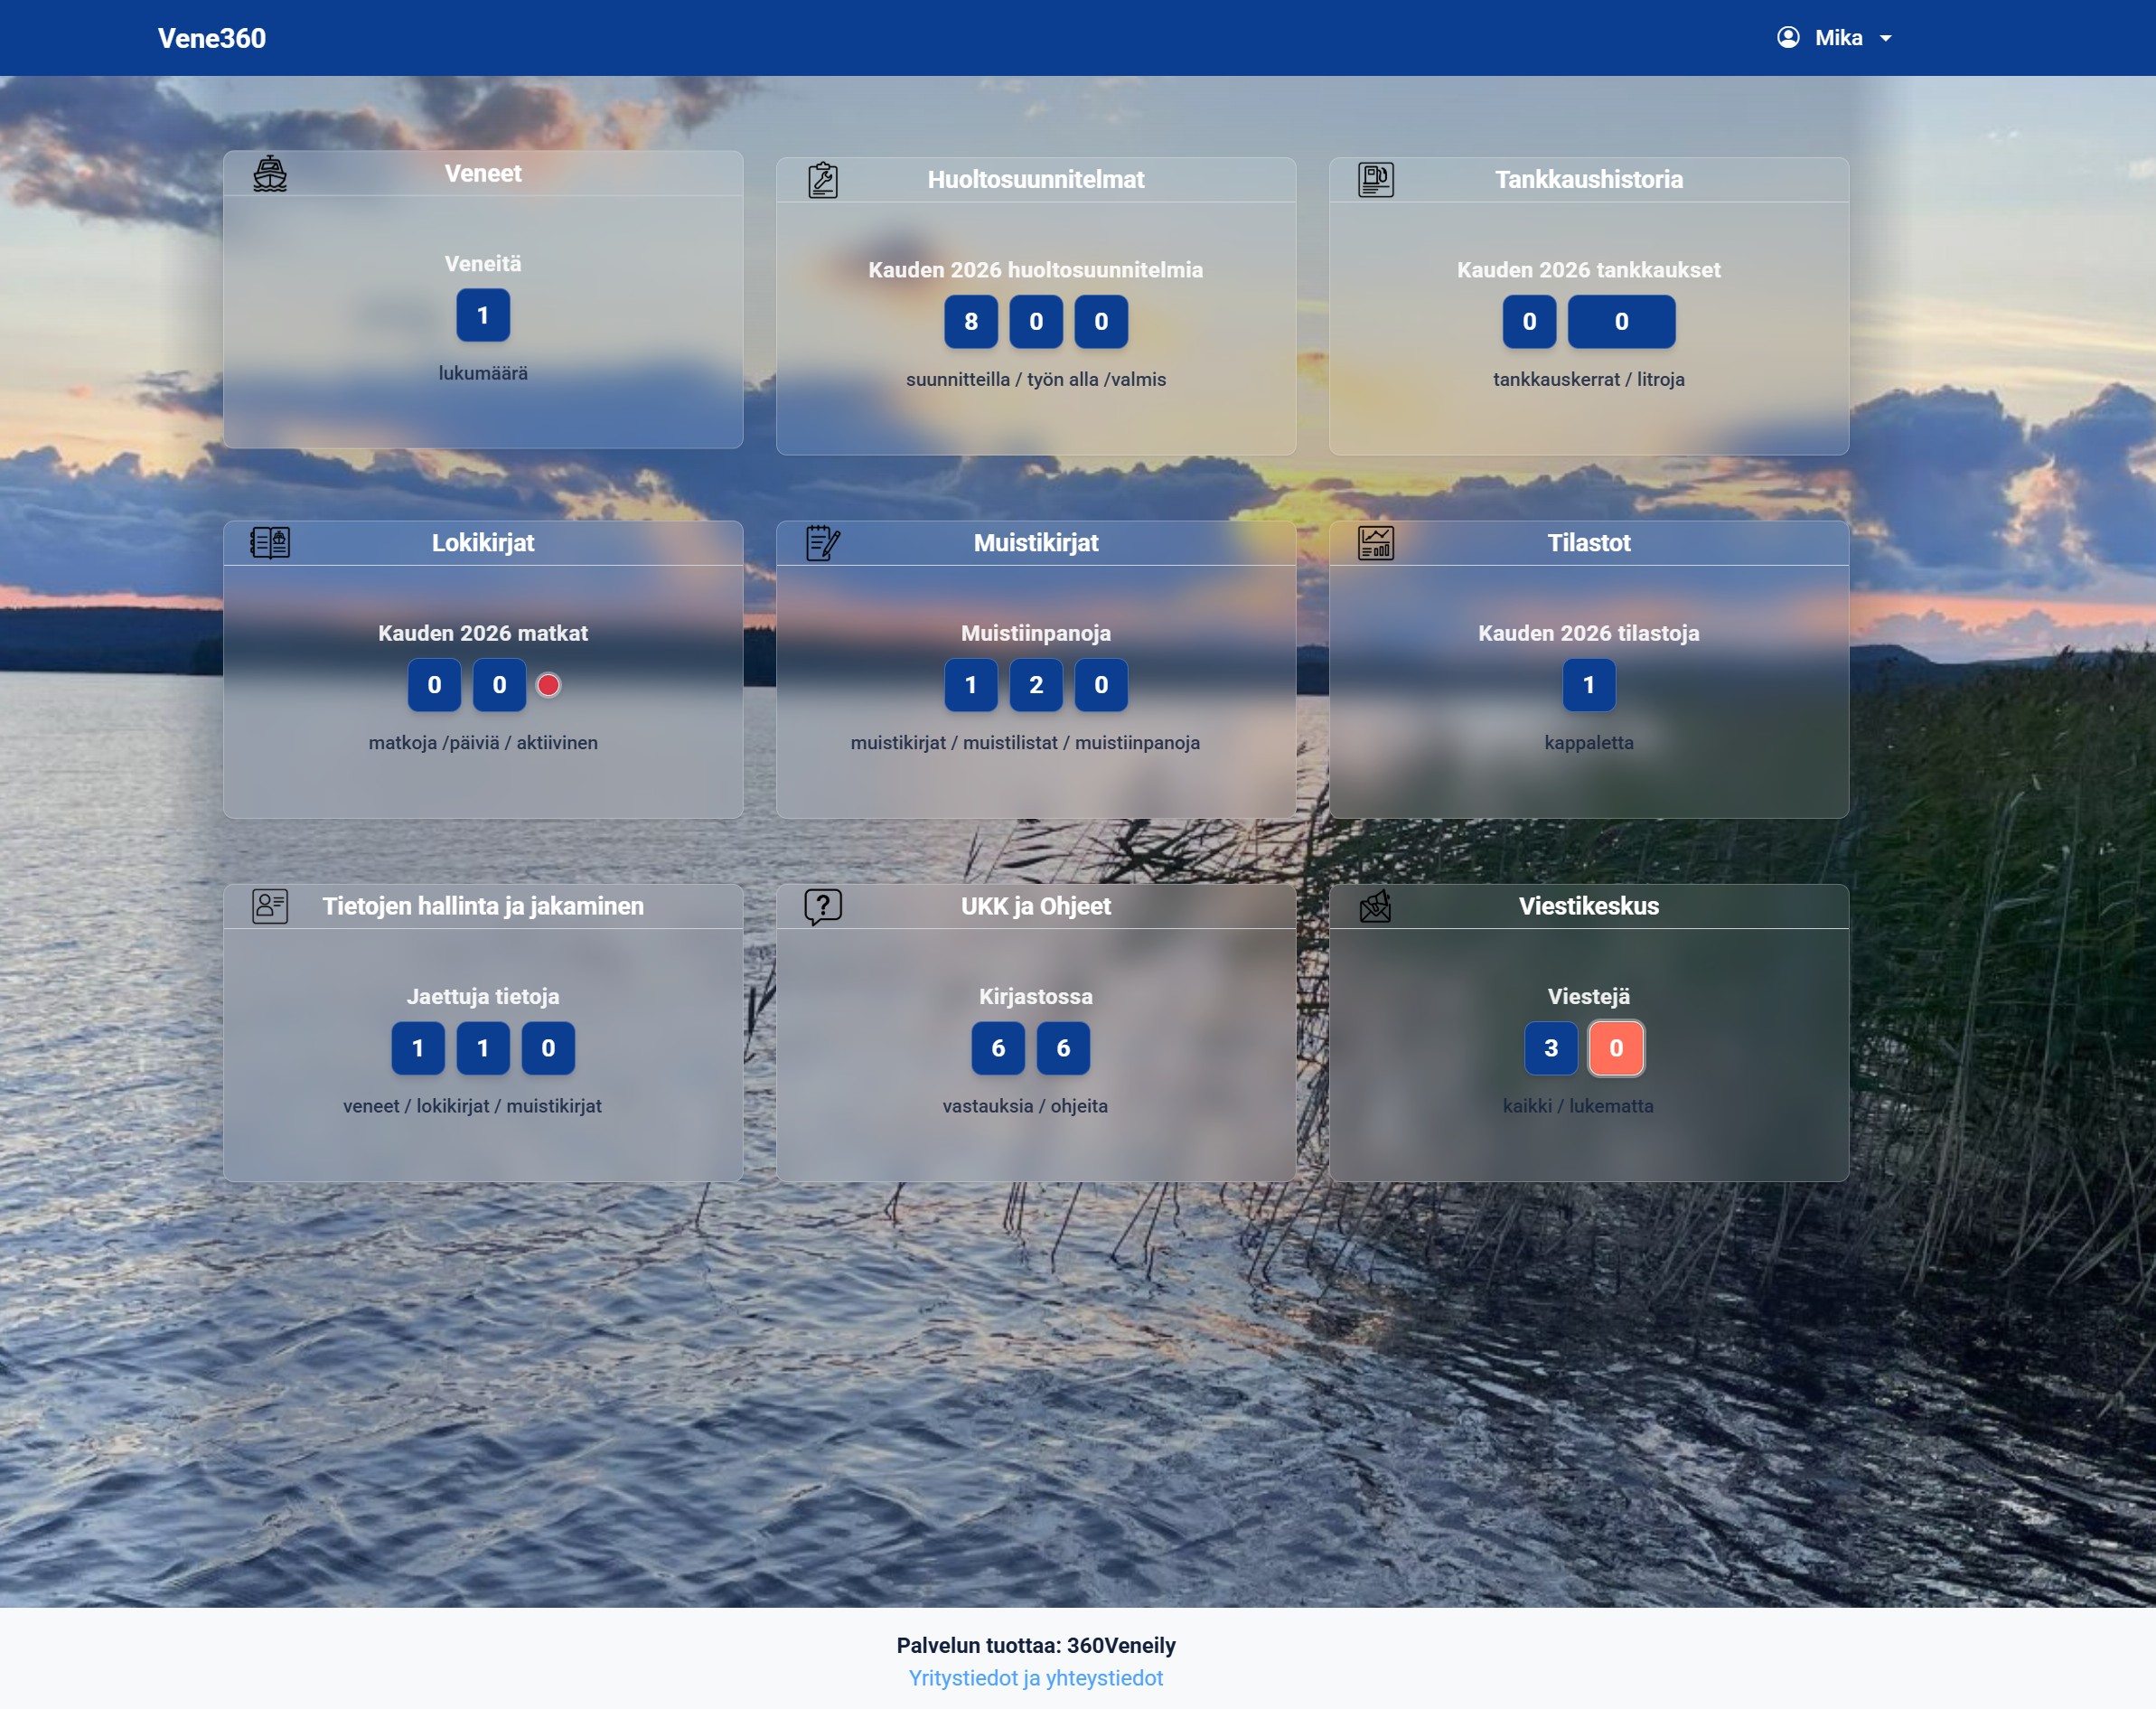Click the chart icon on Tilastot card
2156x1709 pixels.
[1376, 543]
